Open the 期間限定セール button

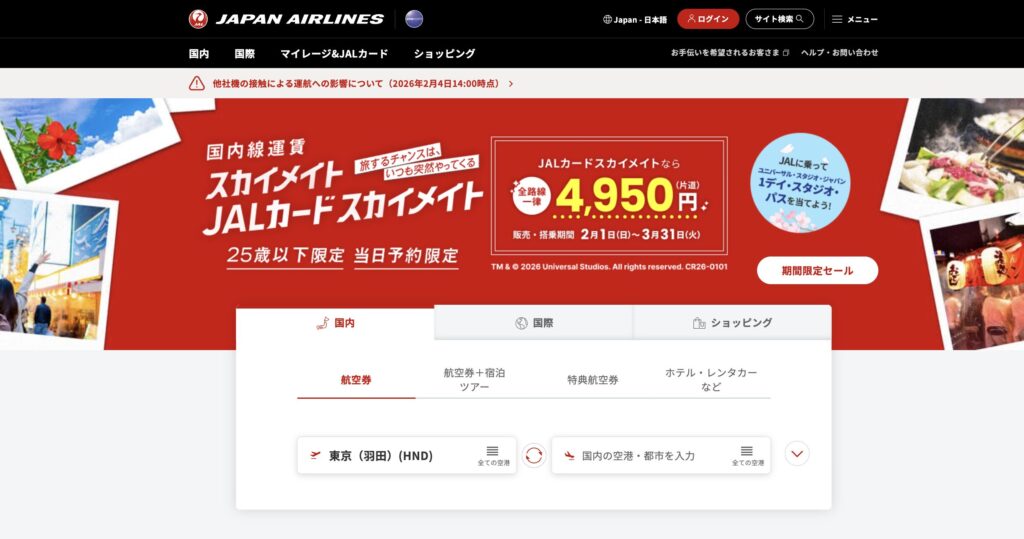[x=817, y=270]
